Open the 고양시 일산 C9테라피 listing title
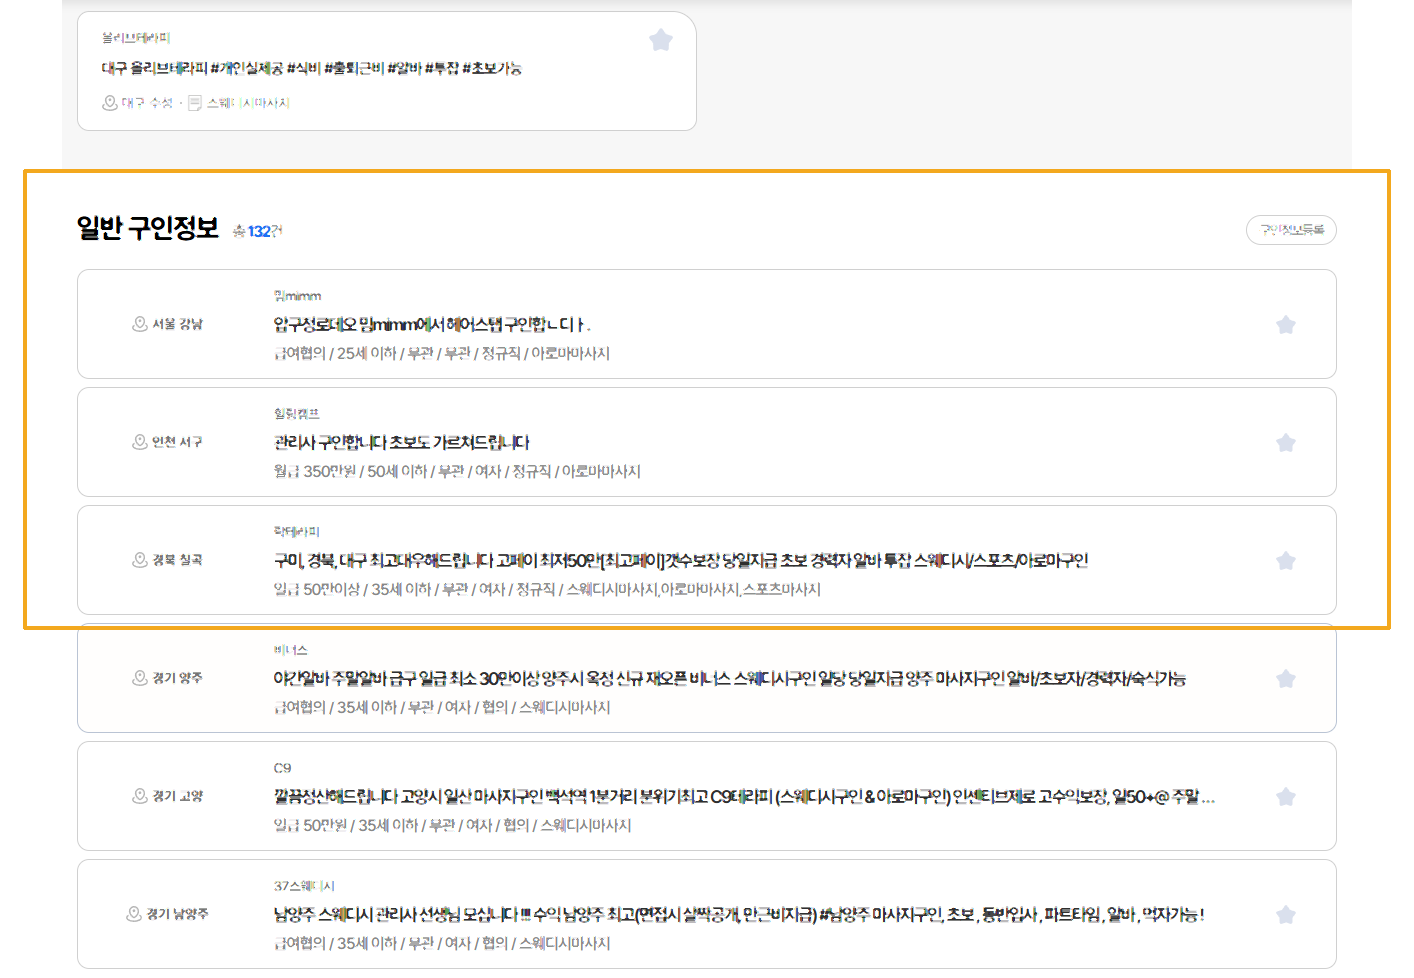The image size is (1414, 978). click(743, 797)
